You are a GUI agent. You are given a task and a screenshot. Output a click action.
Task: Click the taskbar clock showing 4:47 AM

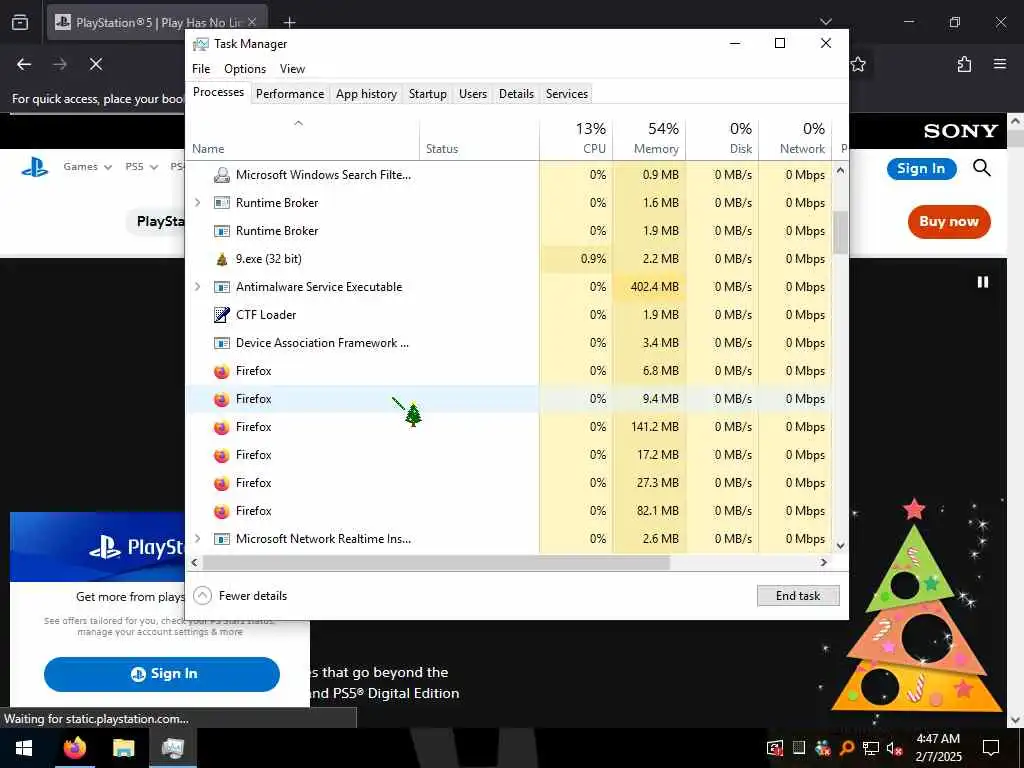click(x=938, y=748)
